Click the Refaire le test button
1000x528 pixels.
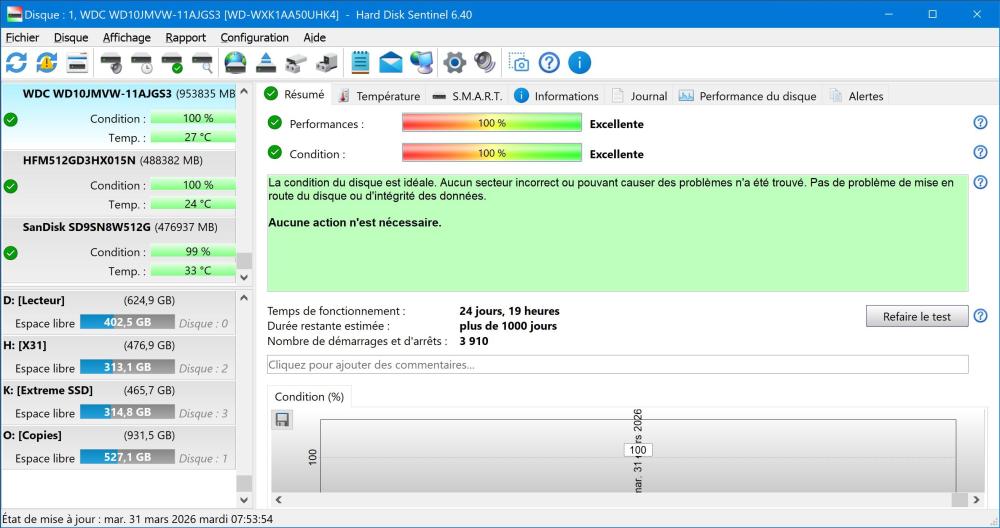pos(917,316)
